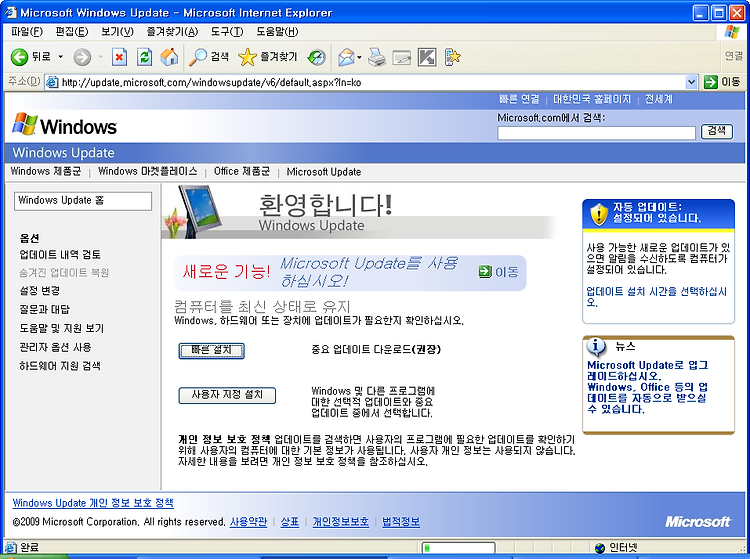Click the page-with-star toolbar icon

tap(452, 57)
